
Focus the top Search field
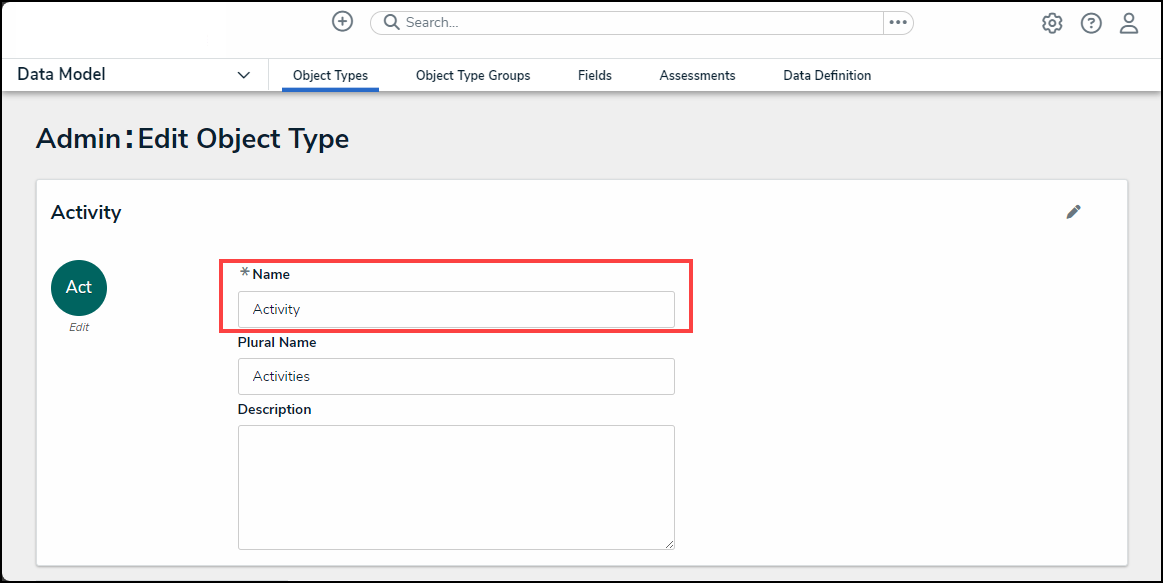[640, 22]
